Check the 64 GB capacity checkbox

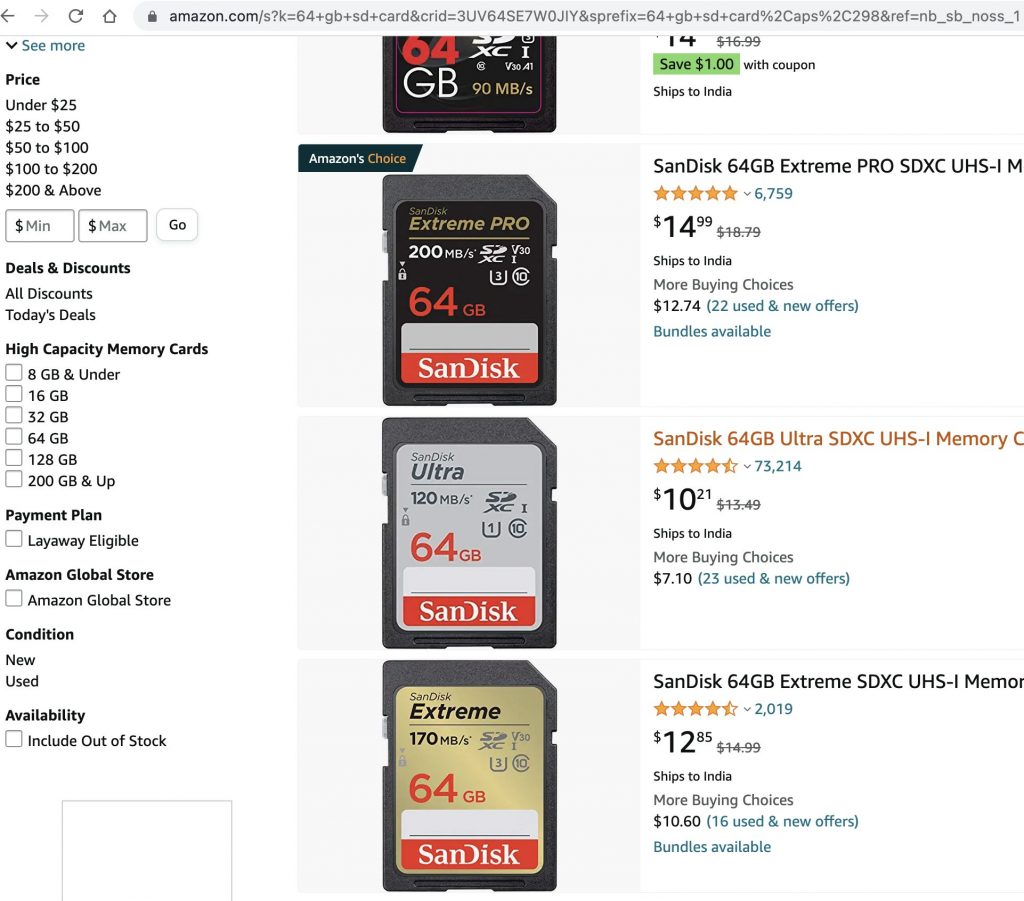point(14,437)
